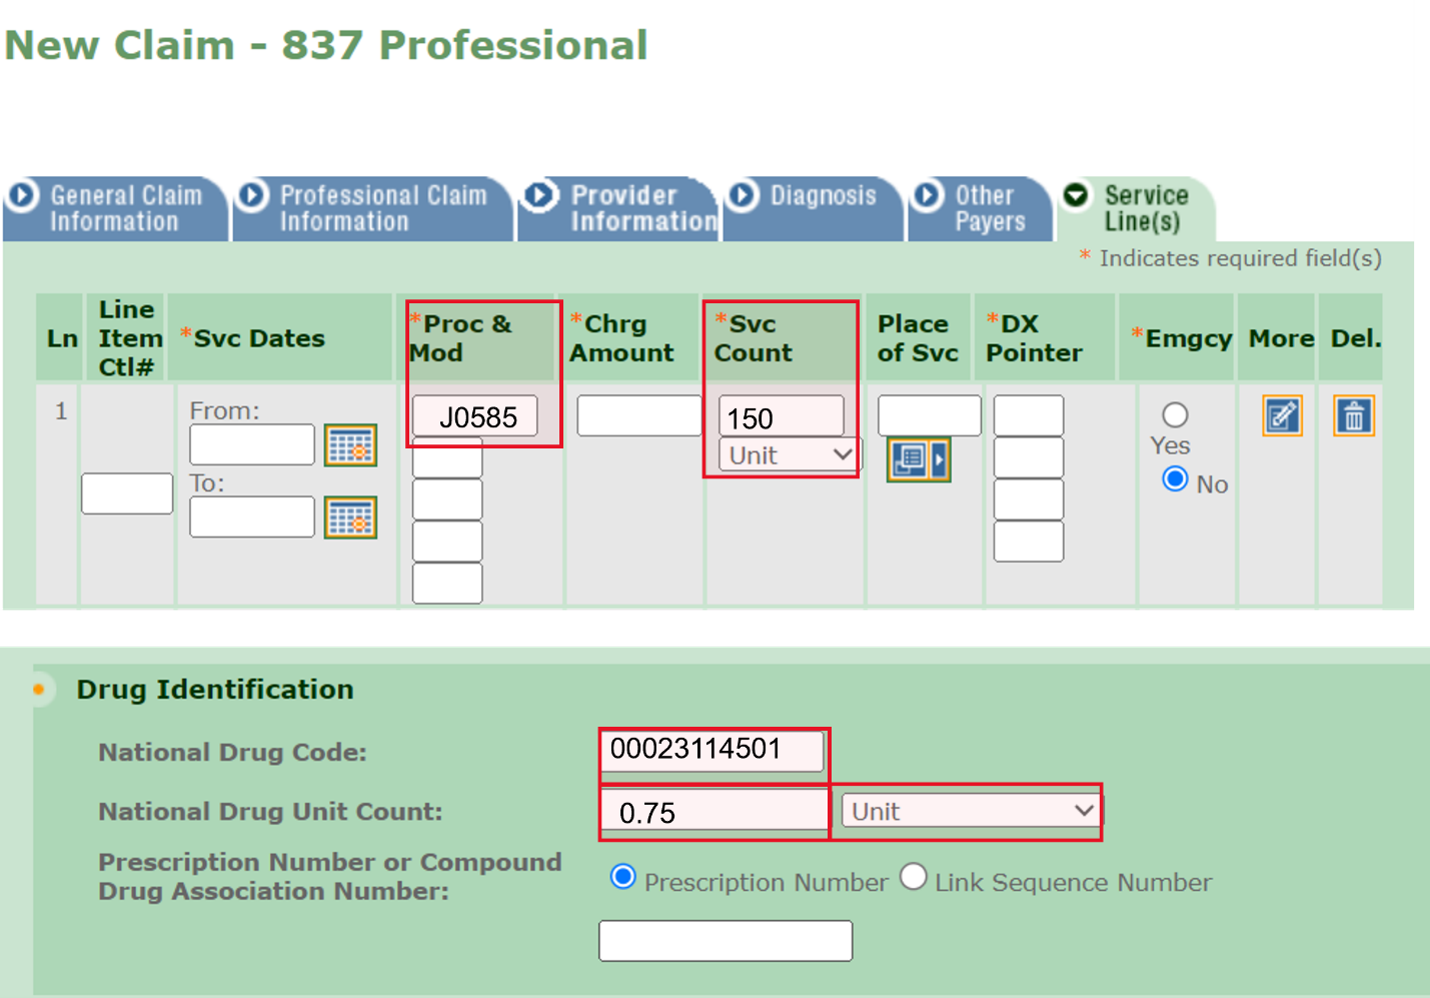Switch to Provider Information tab
This screenshot has height=998, width=1430.
point(619,209)
